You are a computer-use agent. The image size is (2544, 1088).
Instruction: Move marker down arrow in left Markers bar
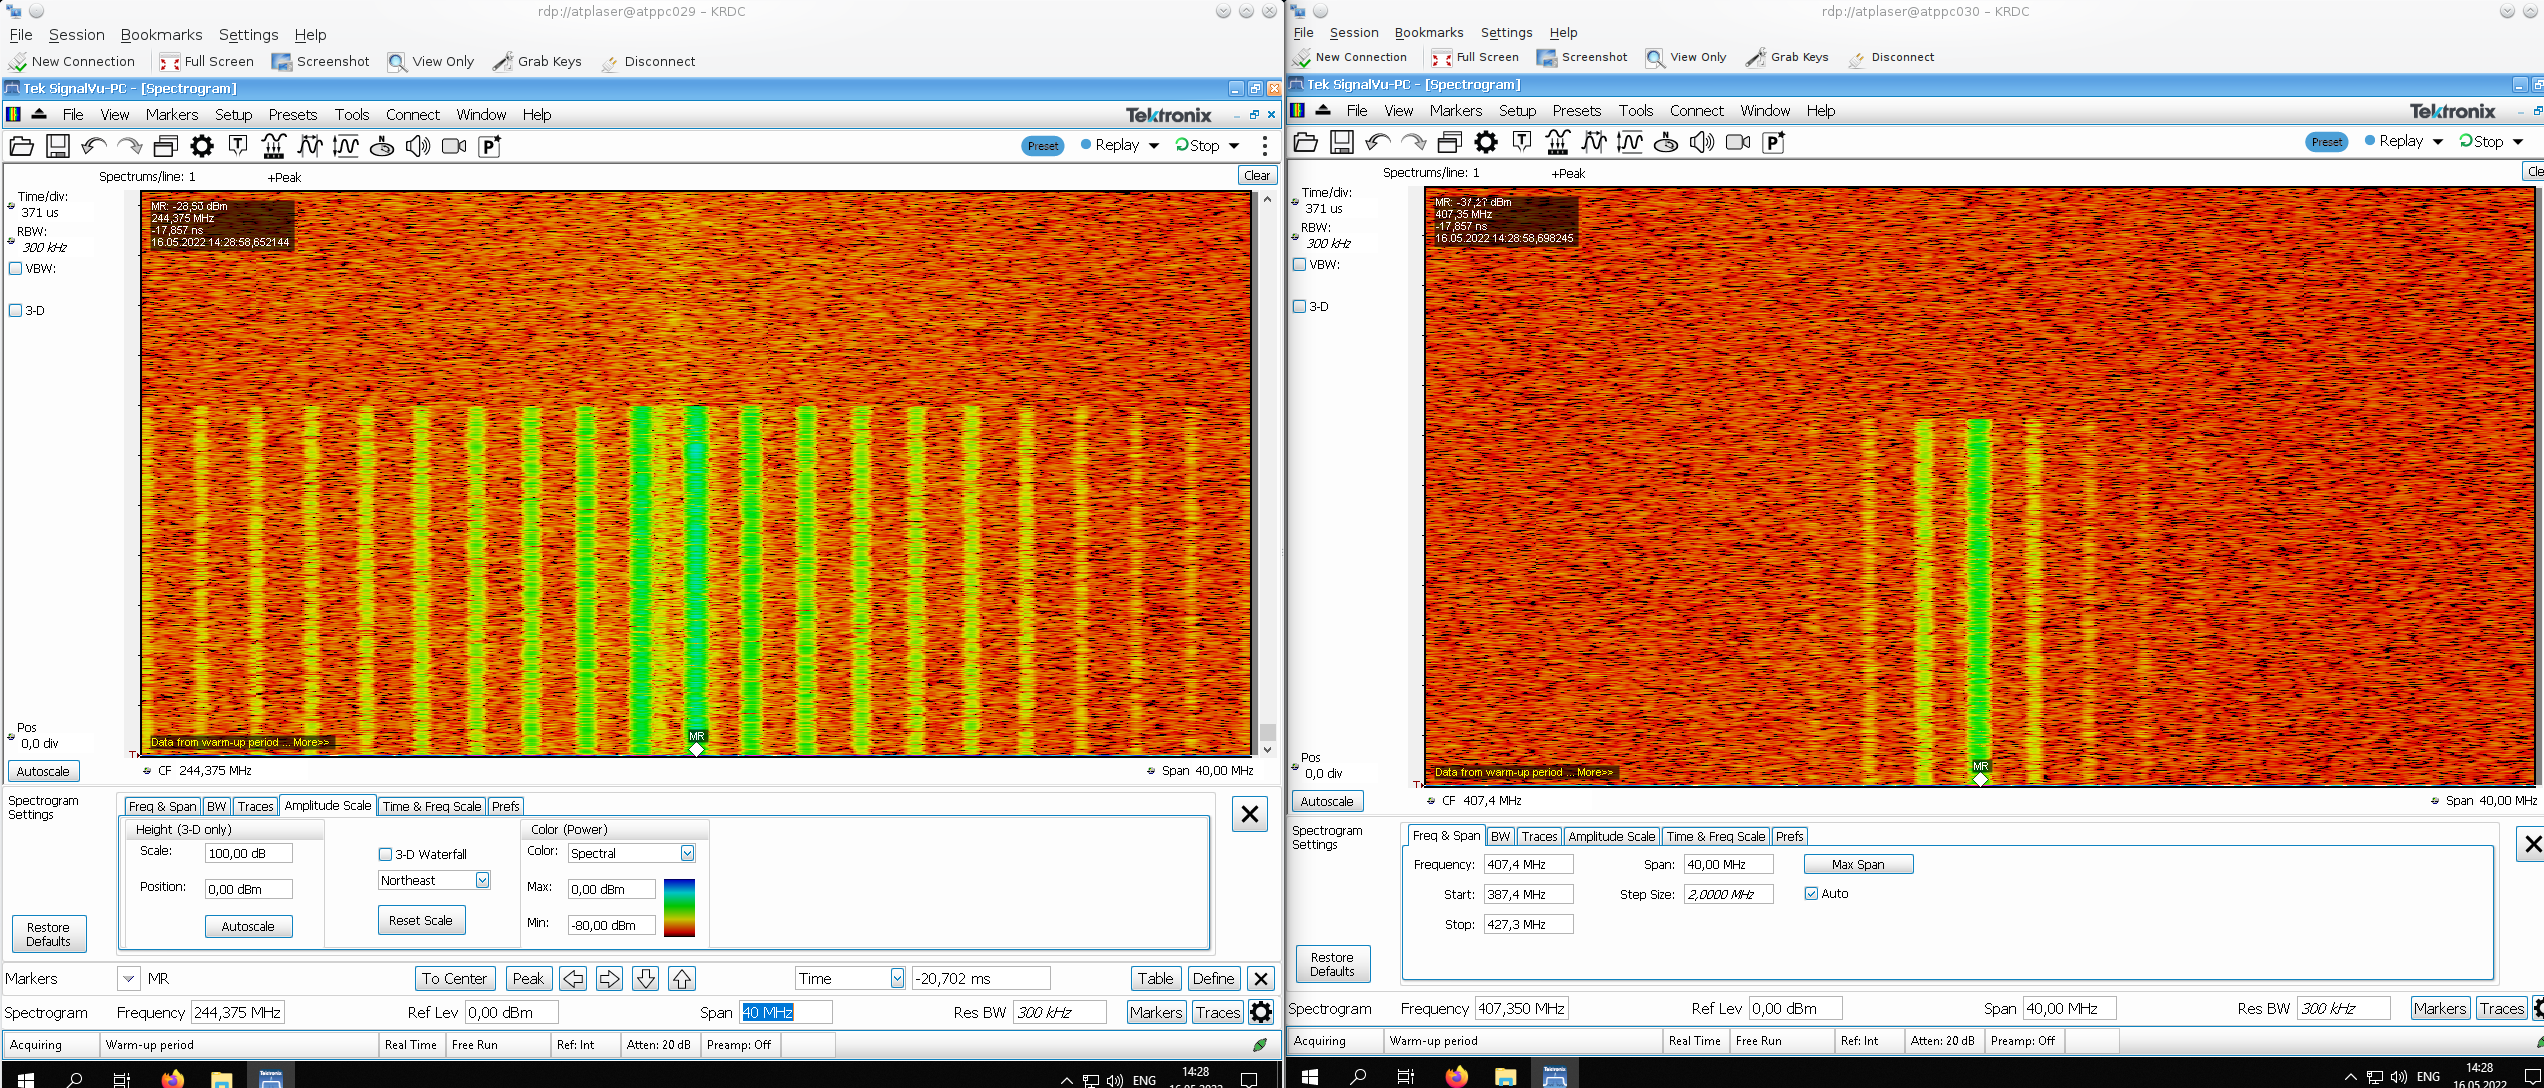[646, 979]
